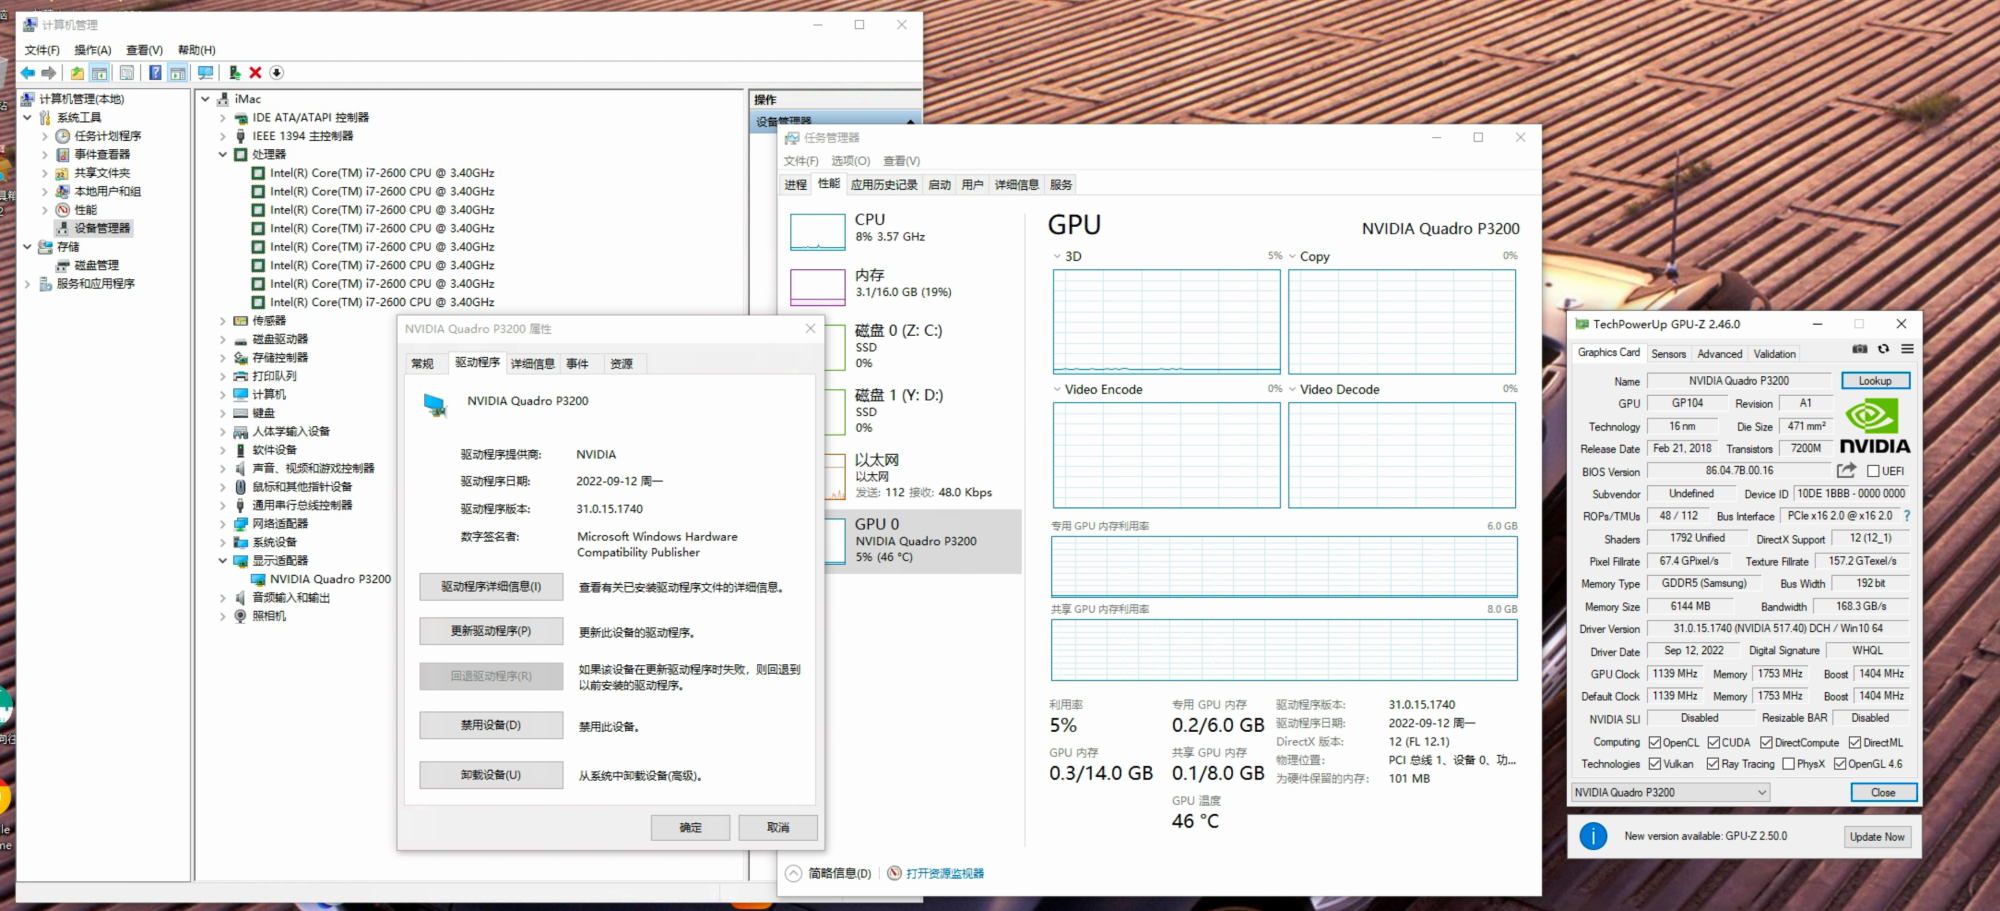Collapse the 系统工具 tree node
Viewport: 2000px width, 911px height.
(27, 118)
